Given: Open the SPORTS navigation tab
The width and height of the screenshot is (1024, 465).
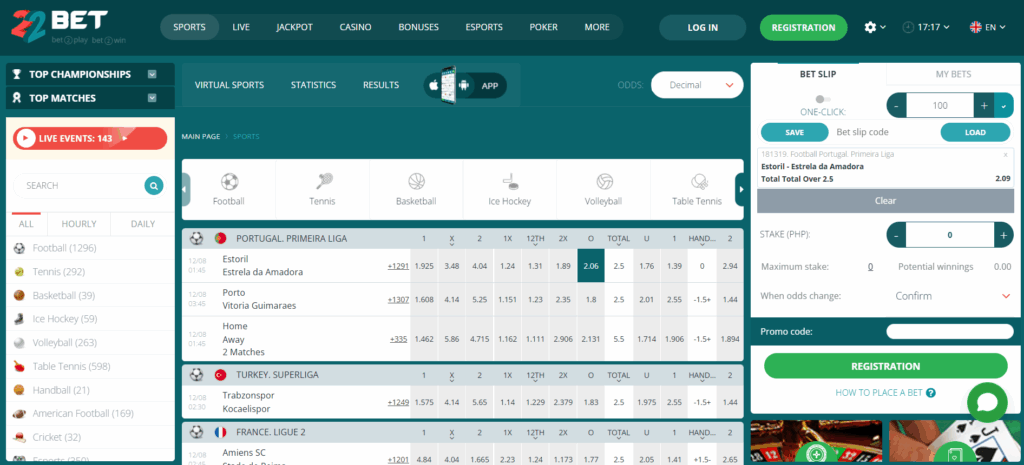Looking at the screenshot, I should tap(189, 27).
